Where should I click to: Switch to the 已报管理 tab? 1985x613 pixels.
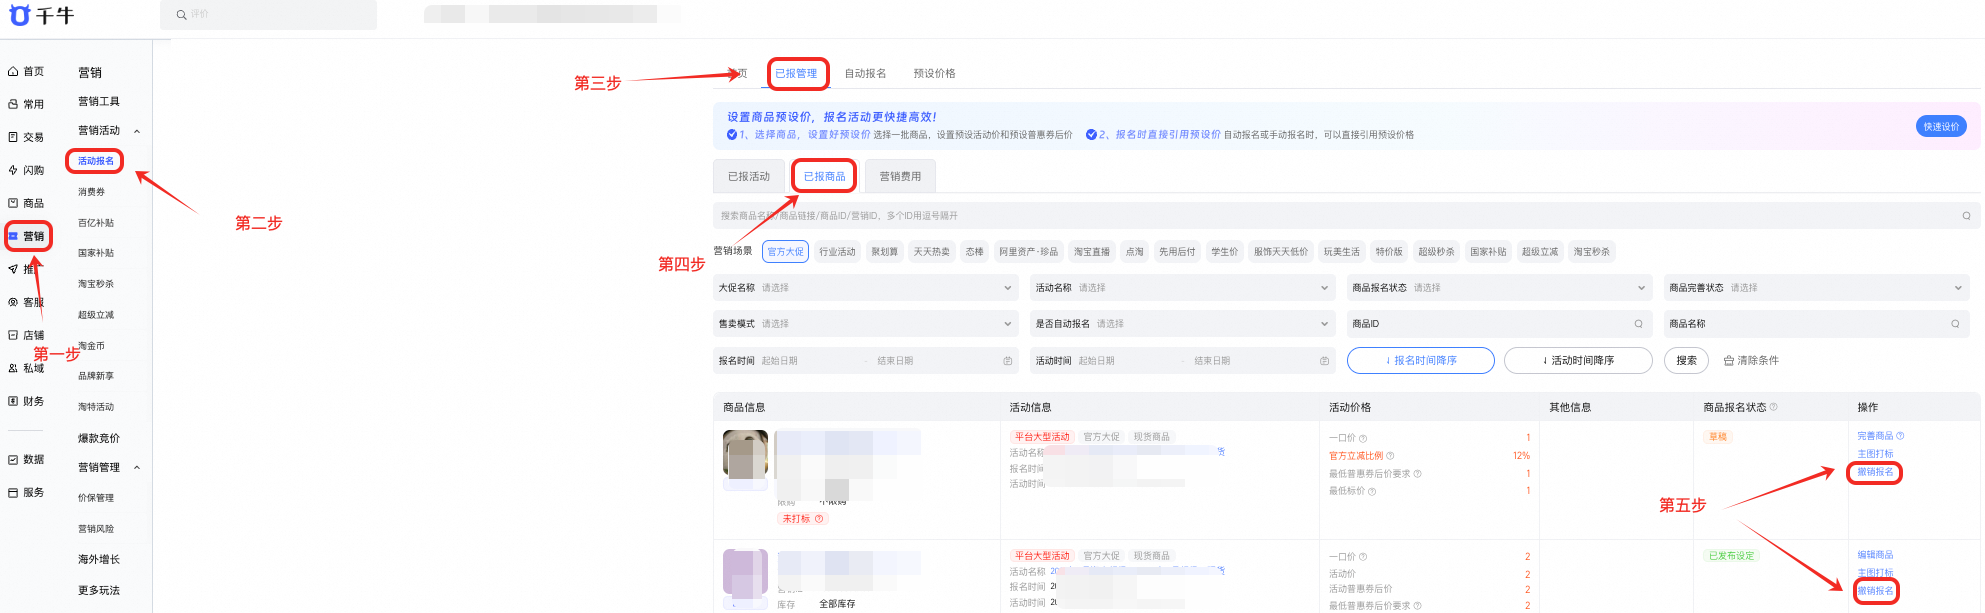tap(796, 74)
